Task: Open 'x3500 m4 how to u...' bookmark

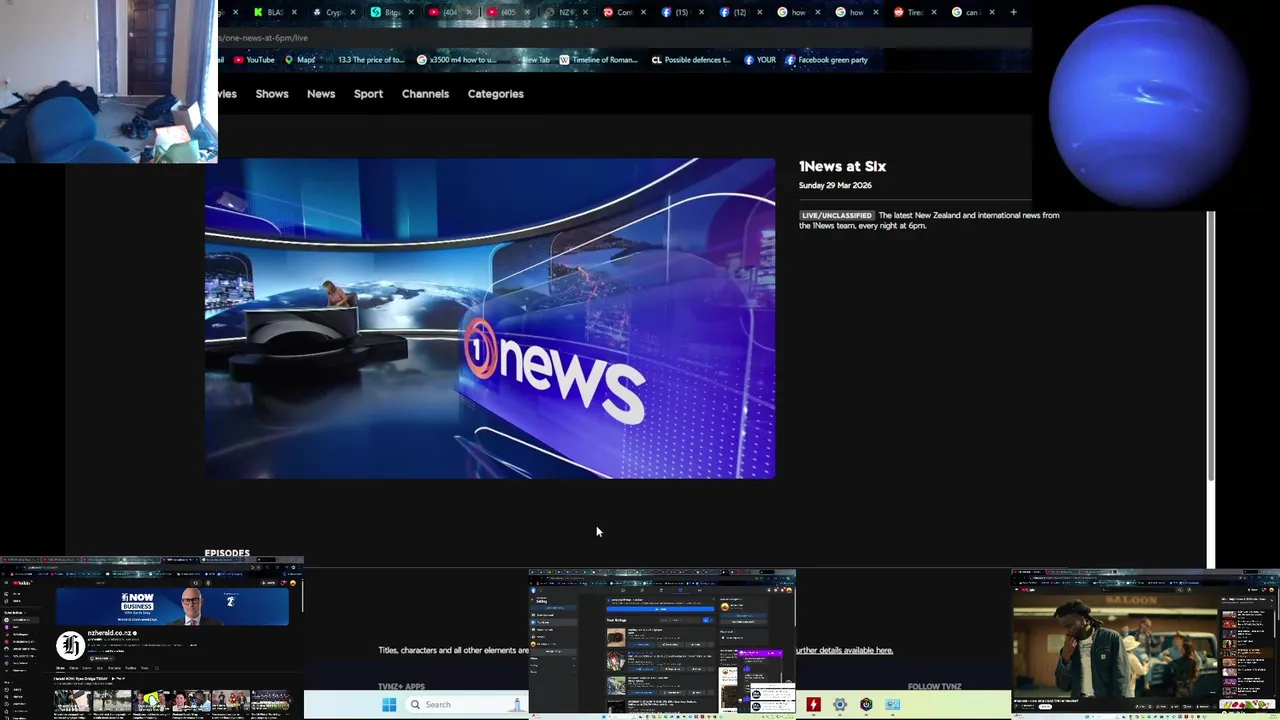Action: pyautogui.click(x=456, y=60)
